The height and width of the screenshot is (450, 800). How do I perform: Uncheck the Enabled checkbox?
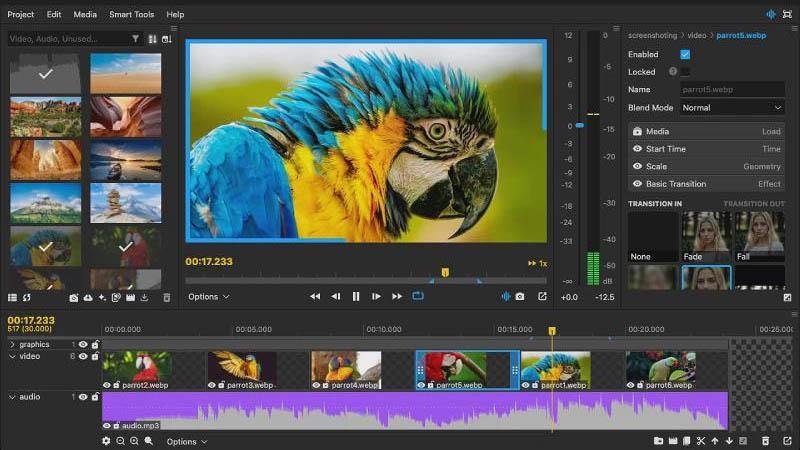coord(685,54)
